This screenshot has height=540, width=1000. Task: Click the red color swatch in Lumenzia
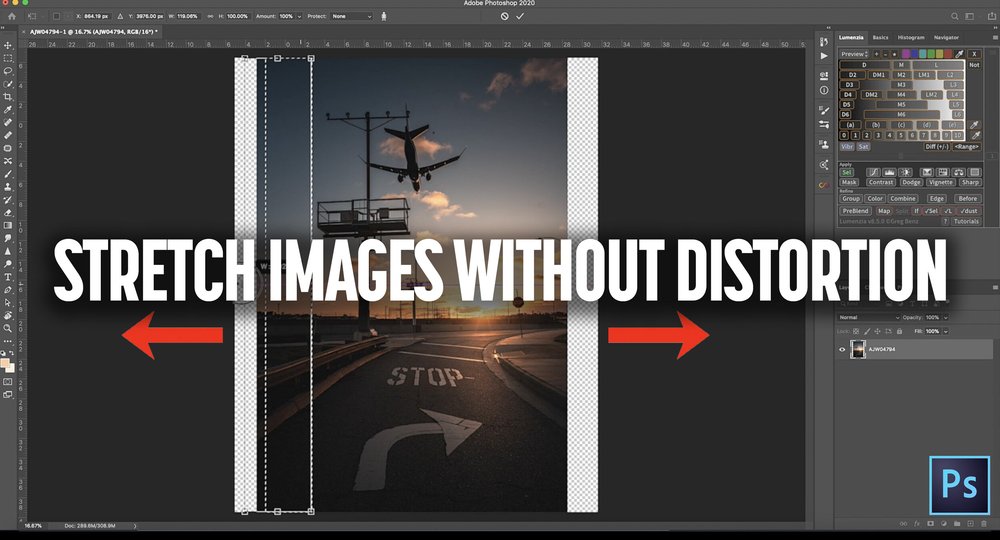point(949,54)
